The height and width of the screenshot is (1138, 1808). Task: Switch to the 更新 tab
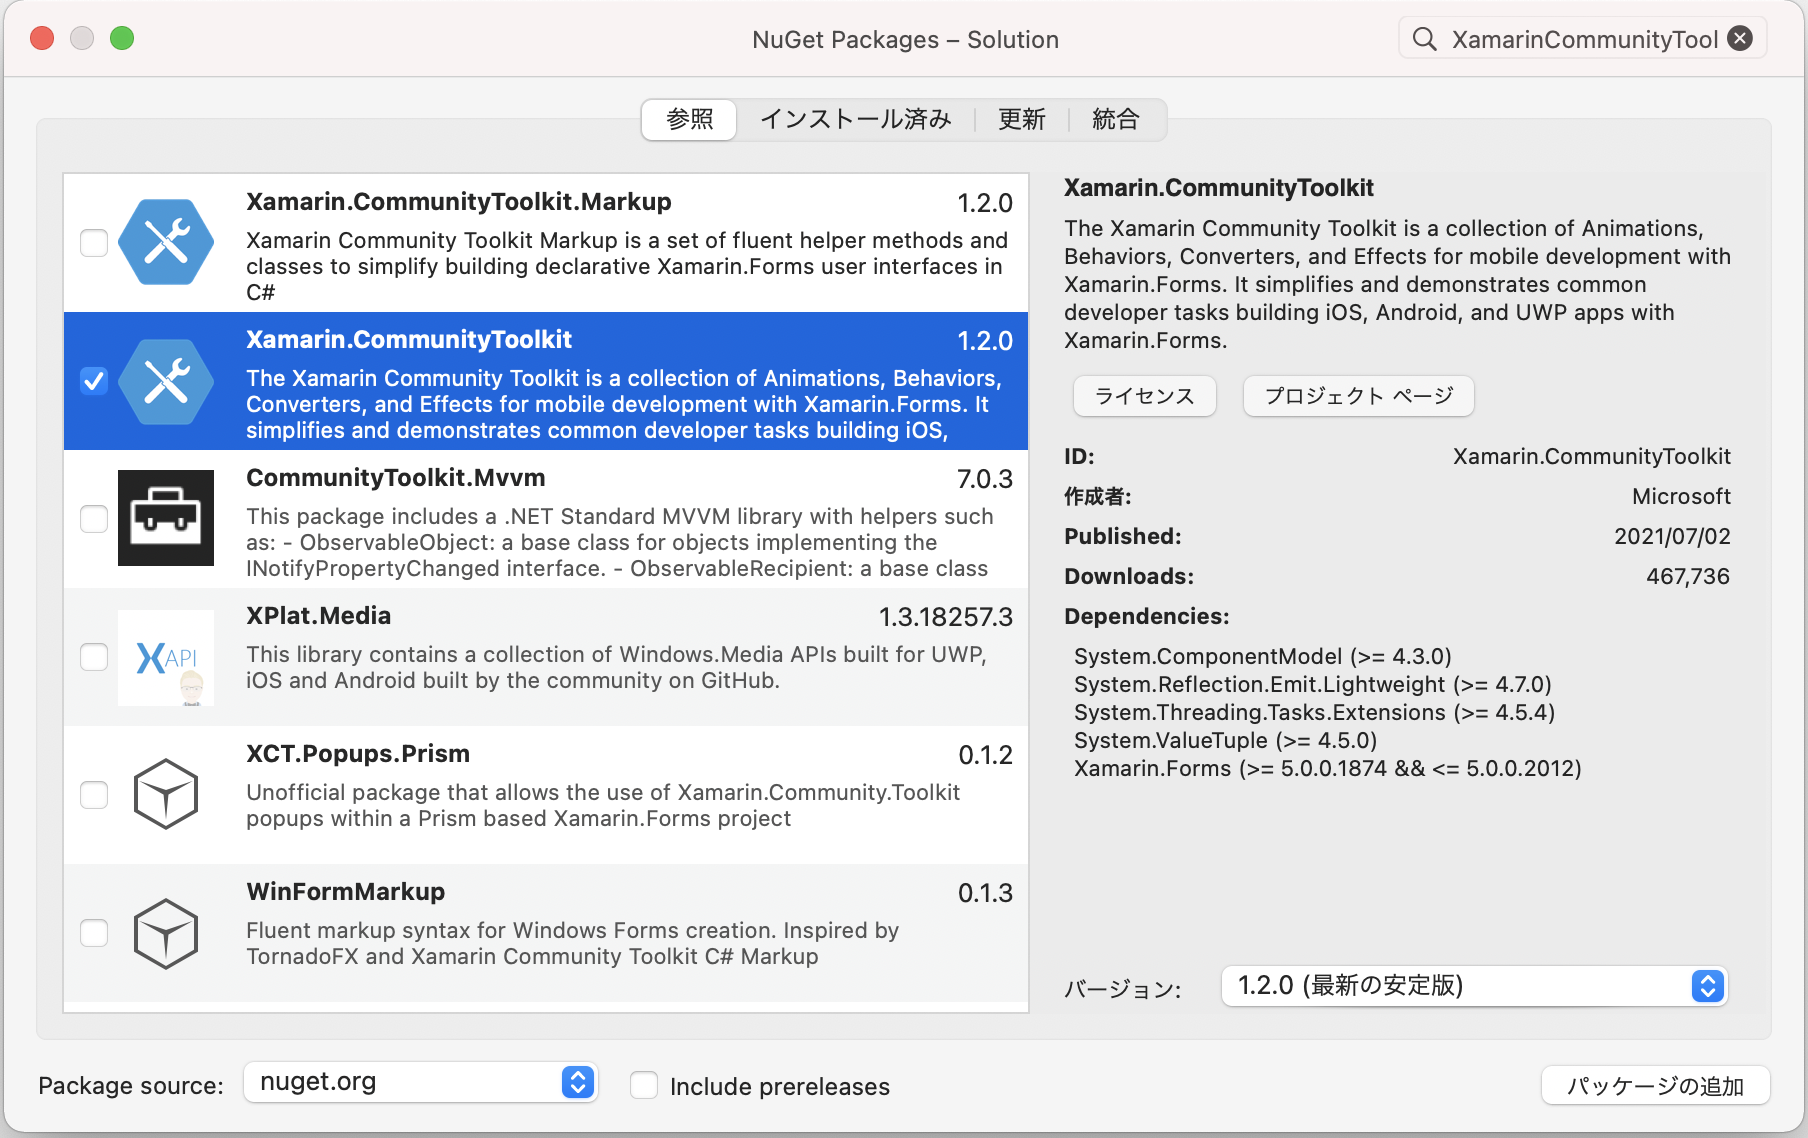pyautogui.click(x=1022, y=120)
